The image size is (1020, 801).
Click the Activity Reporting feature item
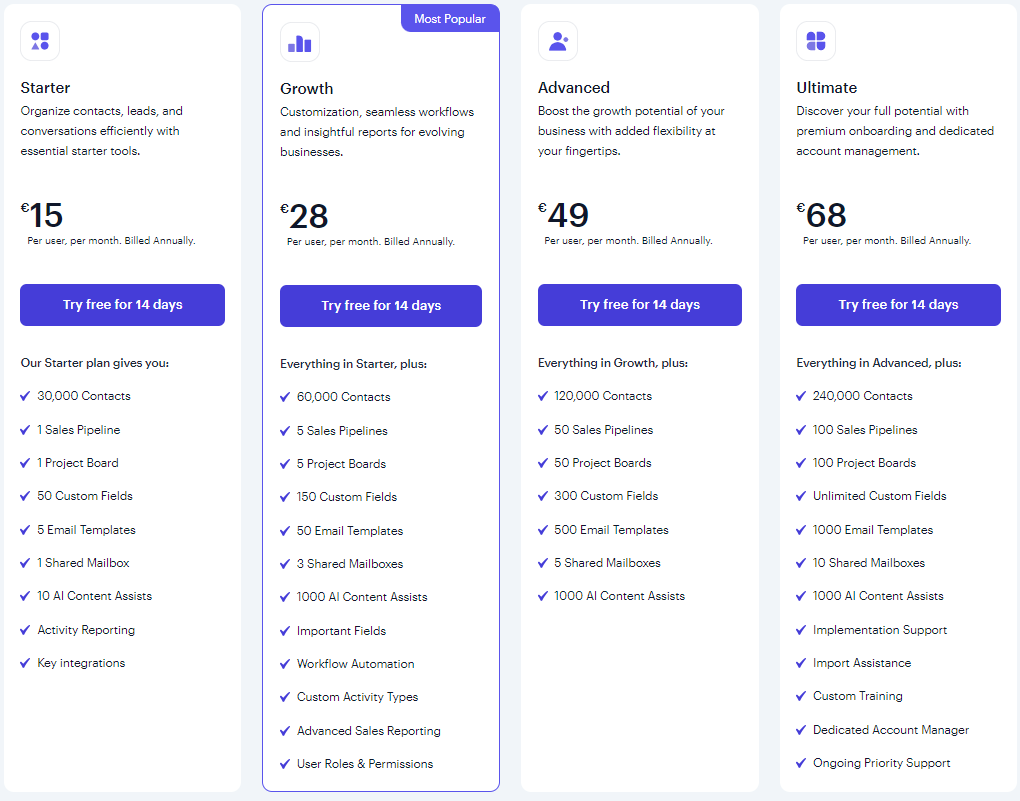(x=86, y=630)
